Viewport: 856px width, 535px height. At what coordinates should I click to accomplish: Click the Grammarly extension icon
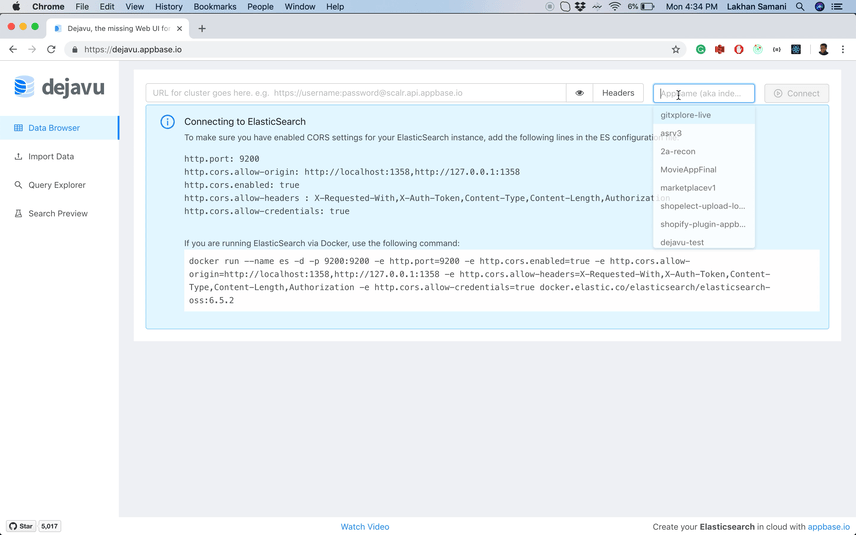[x=700, y=50]
